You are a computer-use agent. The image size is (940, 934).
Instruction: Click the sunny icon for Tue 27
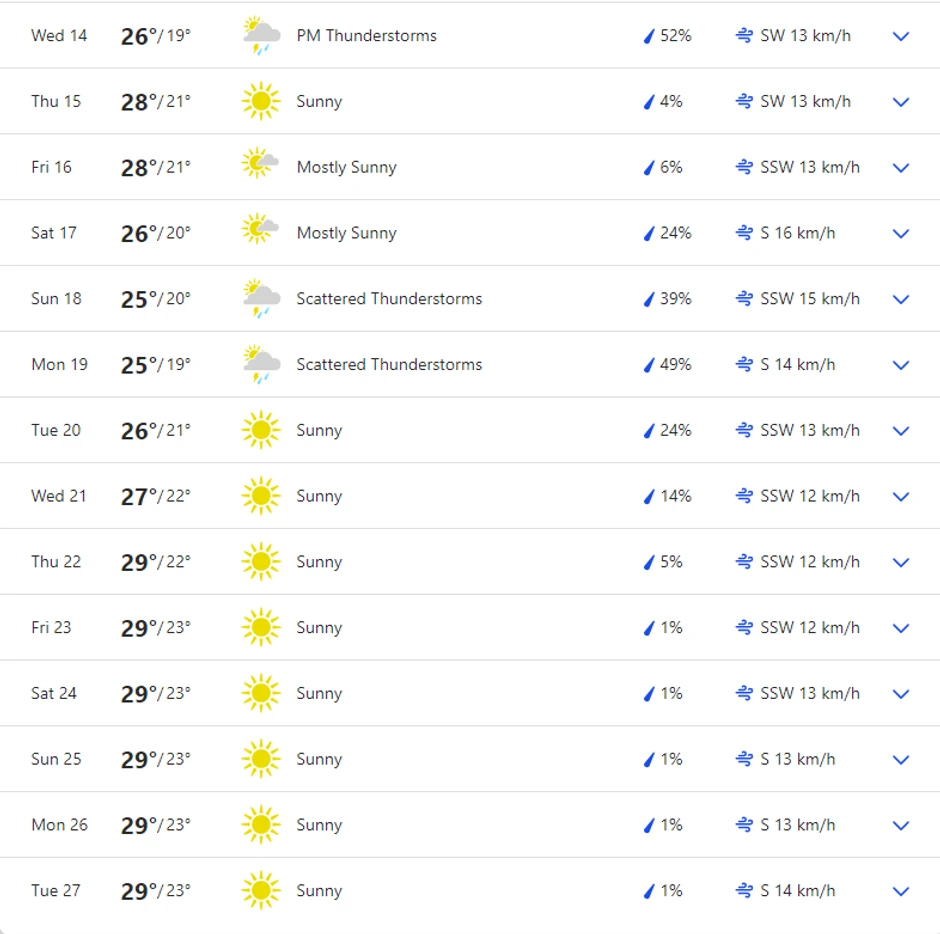261,891
